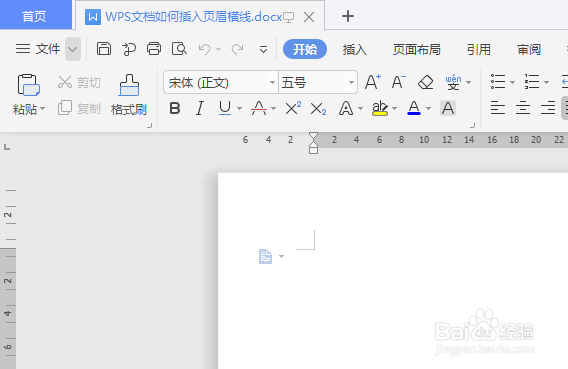
Task: Expand the arrow beside 文件 menu
Action: [73, 49]
